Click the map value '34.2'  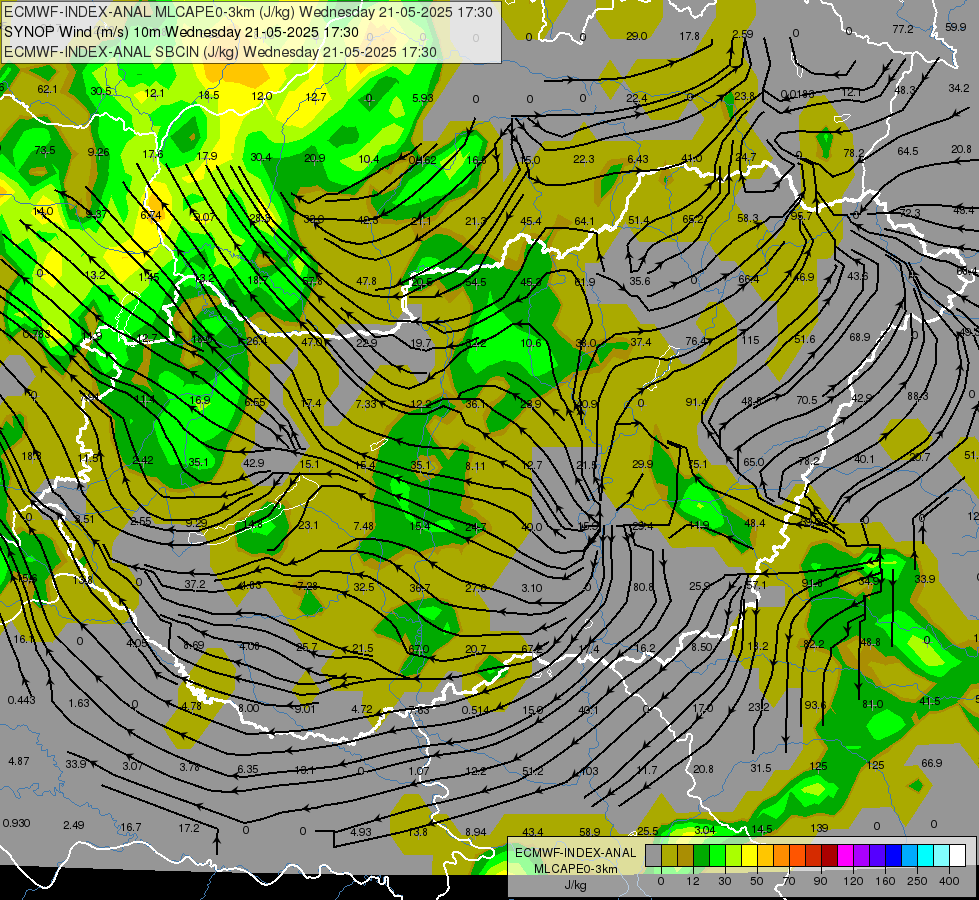tap(959, 88)
